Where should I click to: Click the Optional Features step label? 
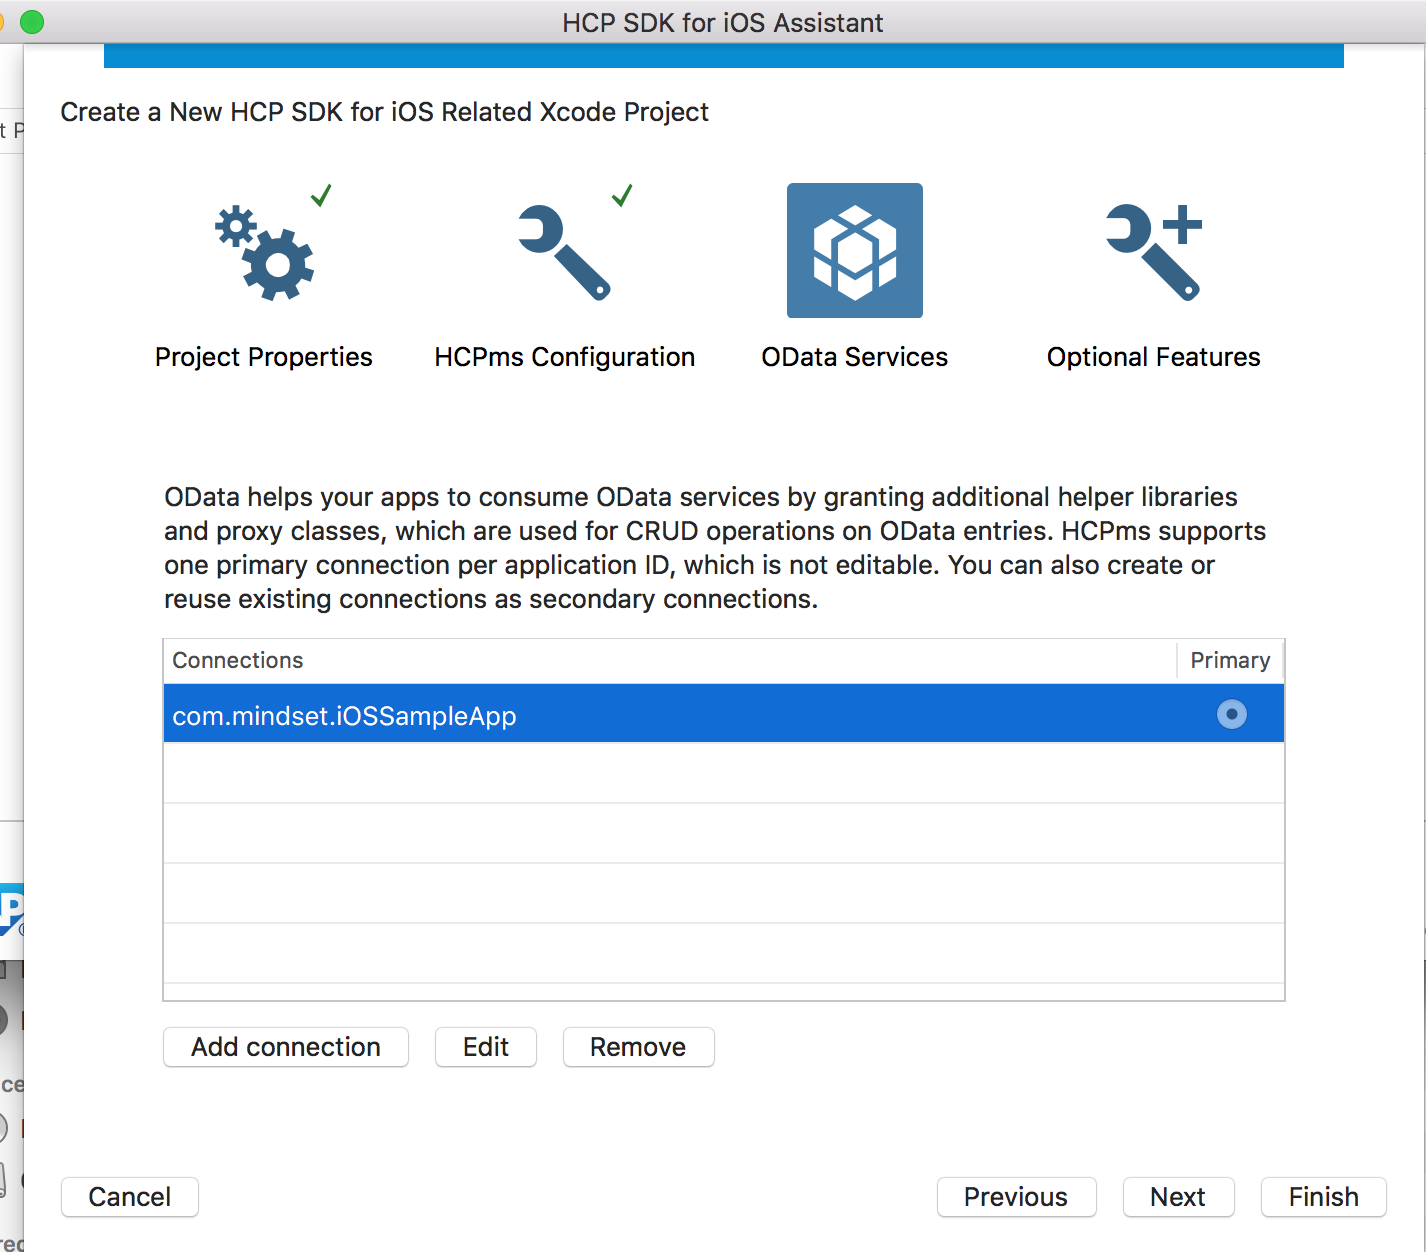(x=1154, y=357)
